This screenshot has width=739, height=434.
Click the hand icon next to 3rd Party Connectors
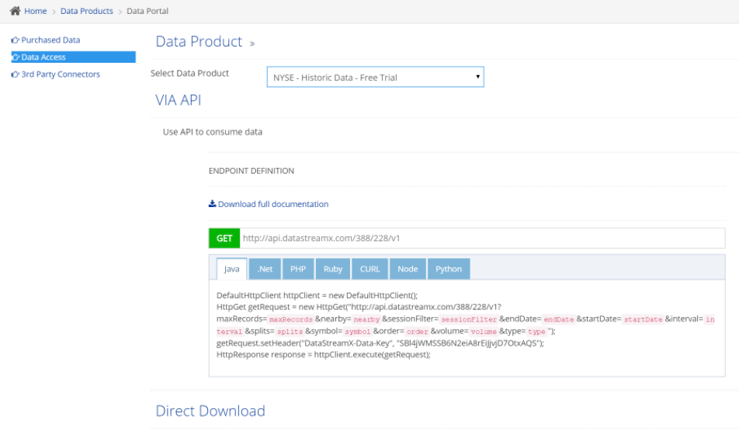(x=15, y=74)
